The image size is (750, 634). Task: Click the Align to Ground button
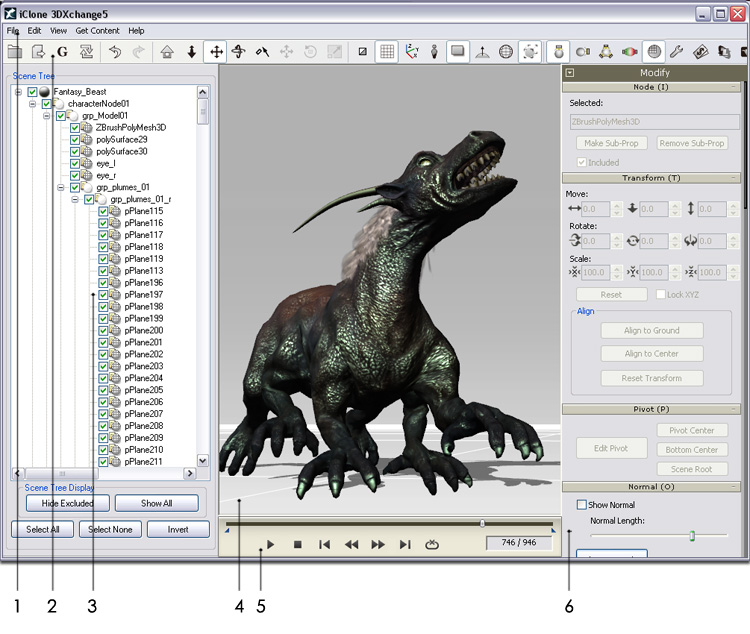652,330
